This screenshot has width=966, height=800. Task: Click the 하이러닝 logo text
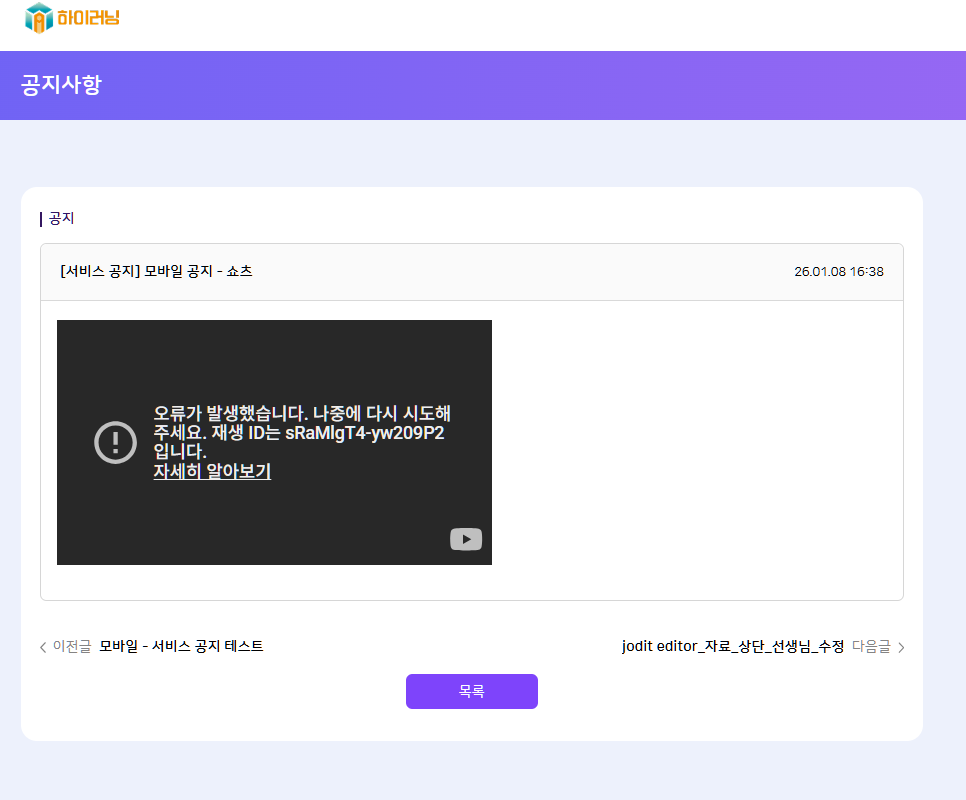(x=88, y=17)
